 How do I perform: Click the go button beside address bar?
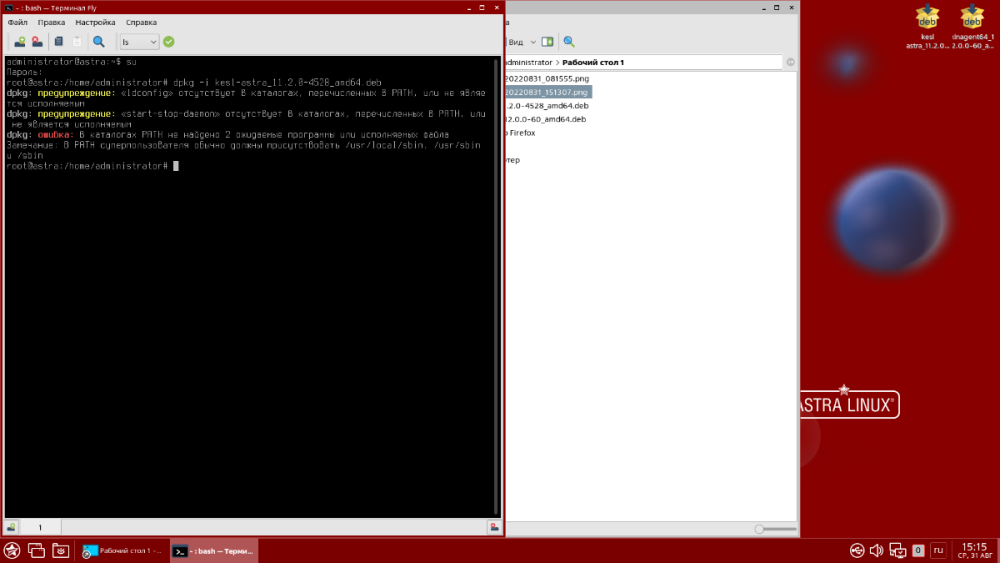pos(790,62)
